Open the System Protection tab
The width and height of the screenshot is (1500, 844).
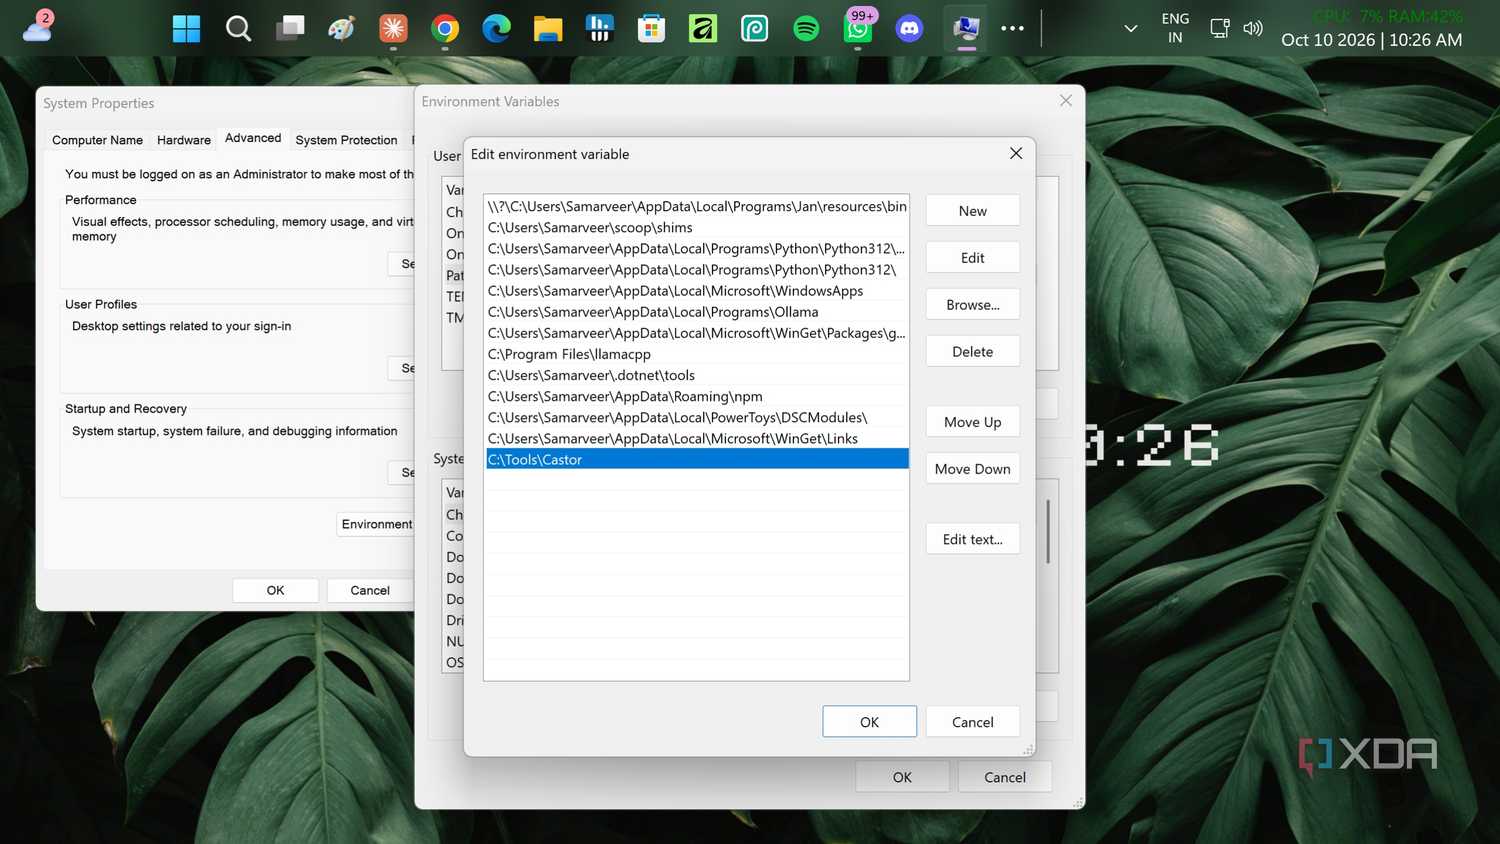pyautogui.click(x=346, y=140)
